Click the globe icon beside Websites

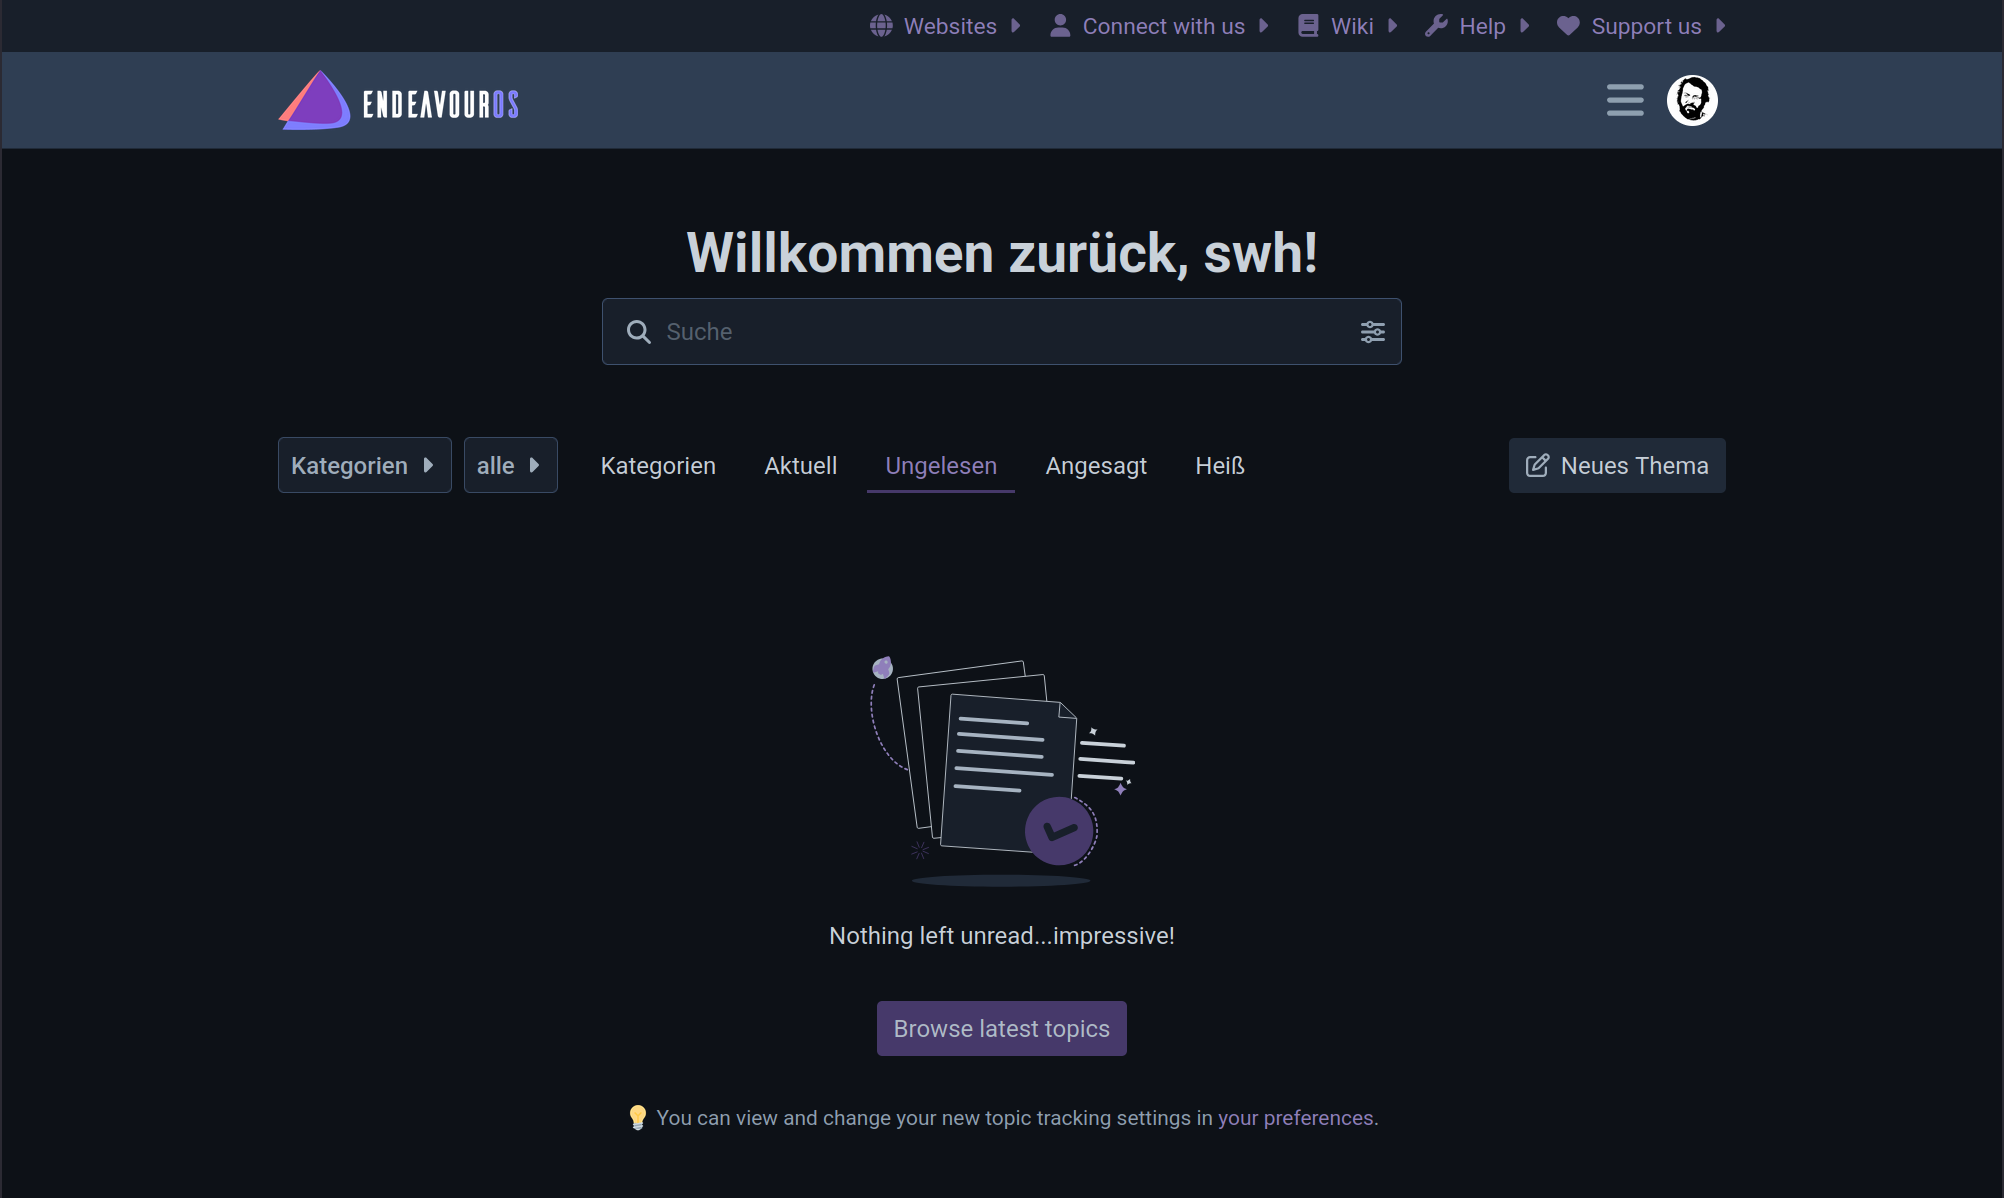[x=881, y=26]
